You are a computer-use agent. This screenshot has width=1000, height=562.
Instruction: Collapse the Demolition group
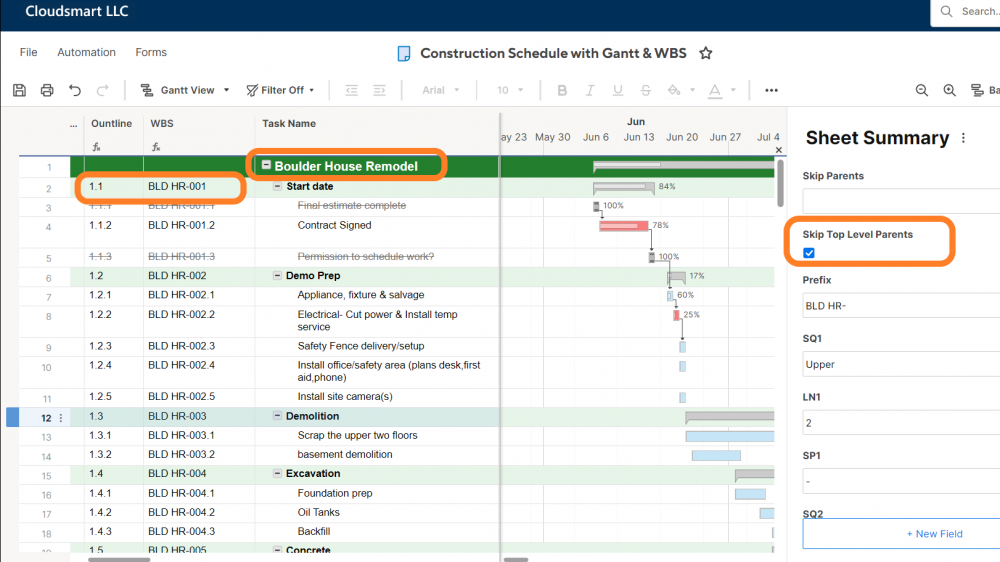[x=277, y=415]
